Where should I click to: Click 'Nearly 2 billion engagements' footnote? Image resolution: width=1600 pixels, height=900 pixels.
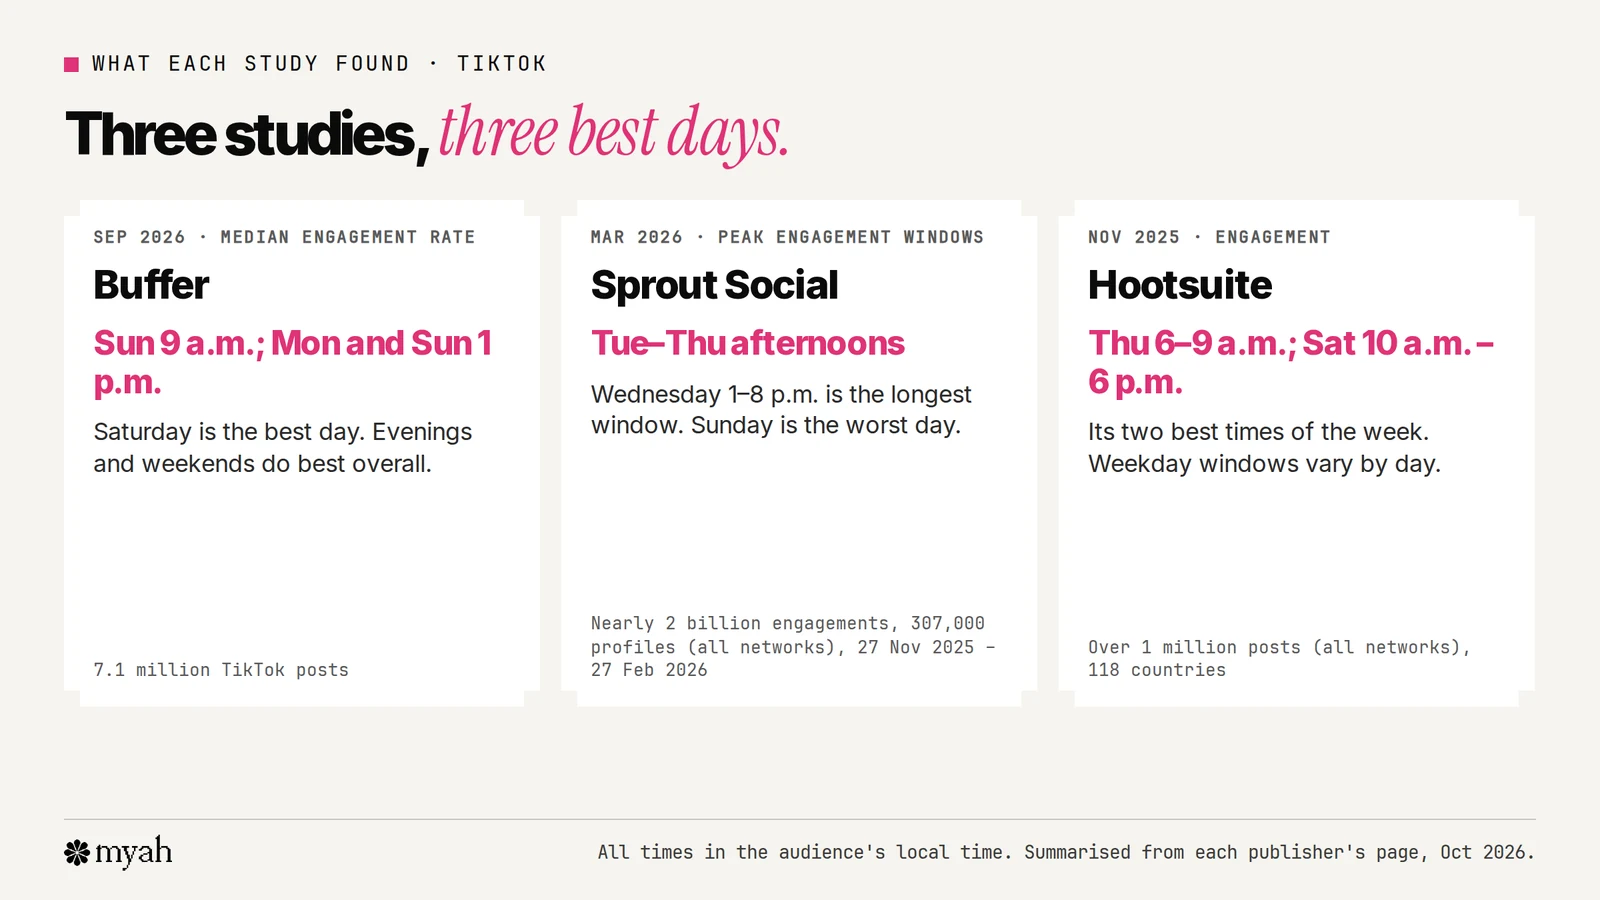[792, 647]
